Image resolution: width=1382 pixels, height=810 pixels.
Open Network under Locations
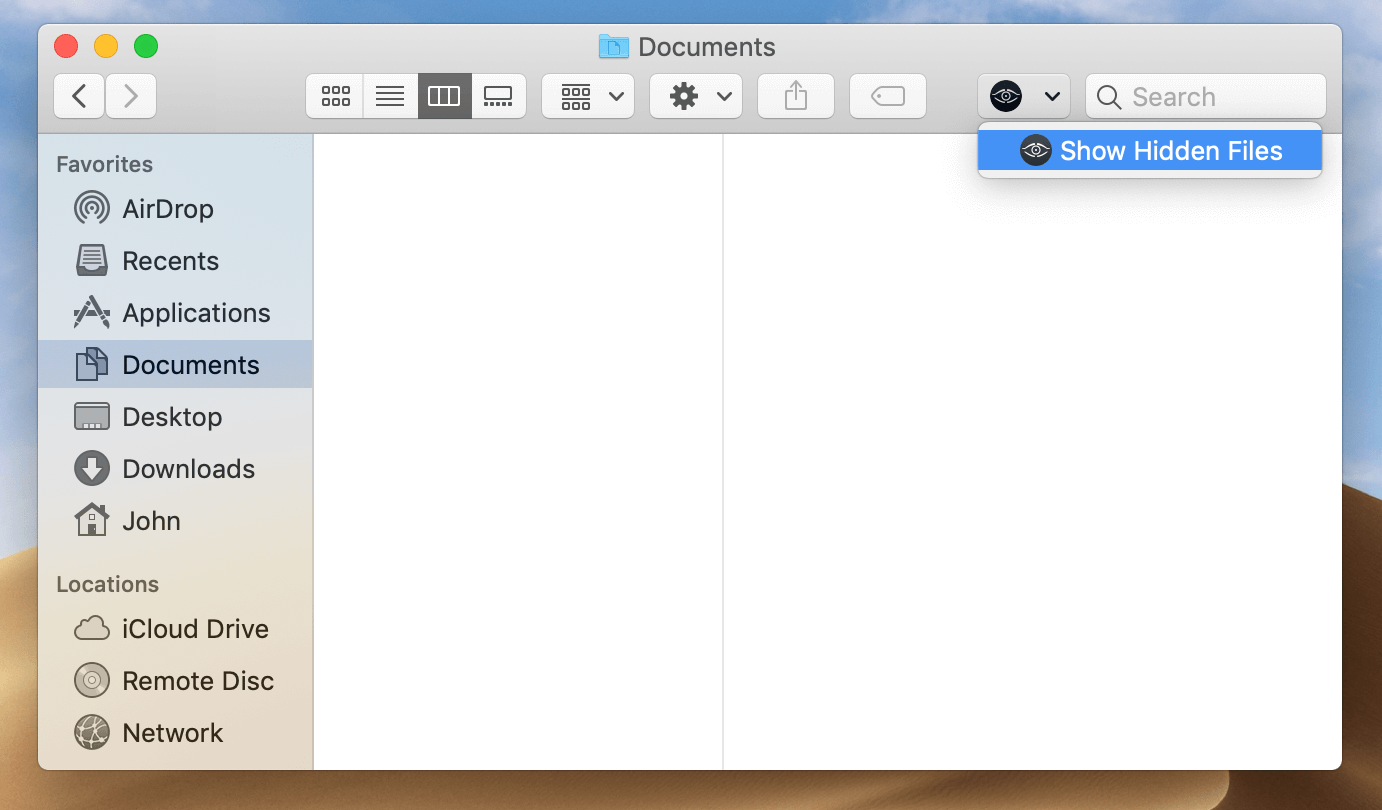172,732
